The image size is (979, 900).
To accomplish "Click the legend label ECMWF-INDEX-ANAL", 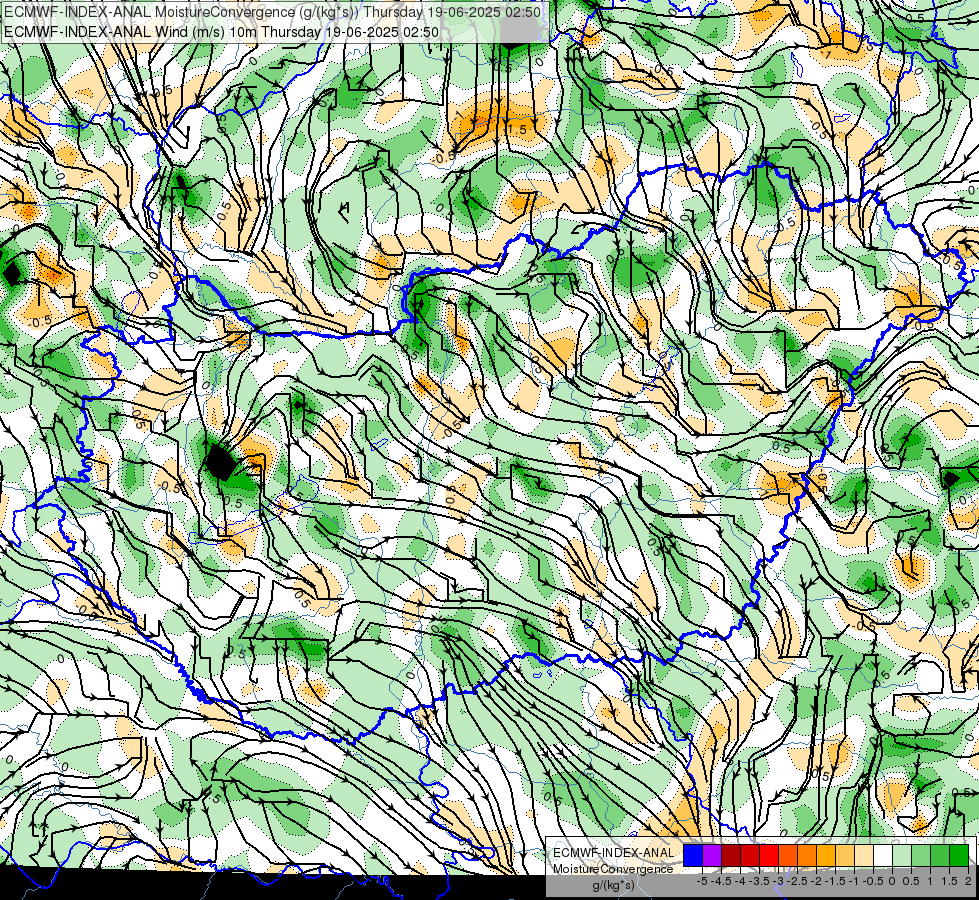I will (x=613, y=853).
